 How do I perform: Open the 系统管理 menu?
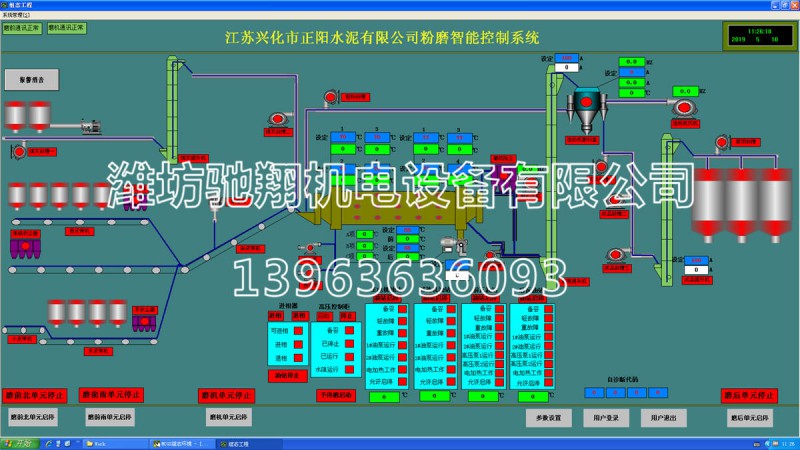[x=15, y=15]
